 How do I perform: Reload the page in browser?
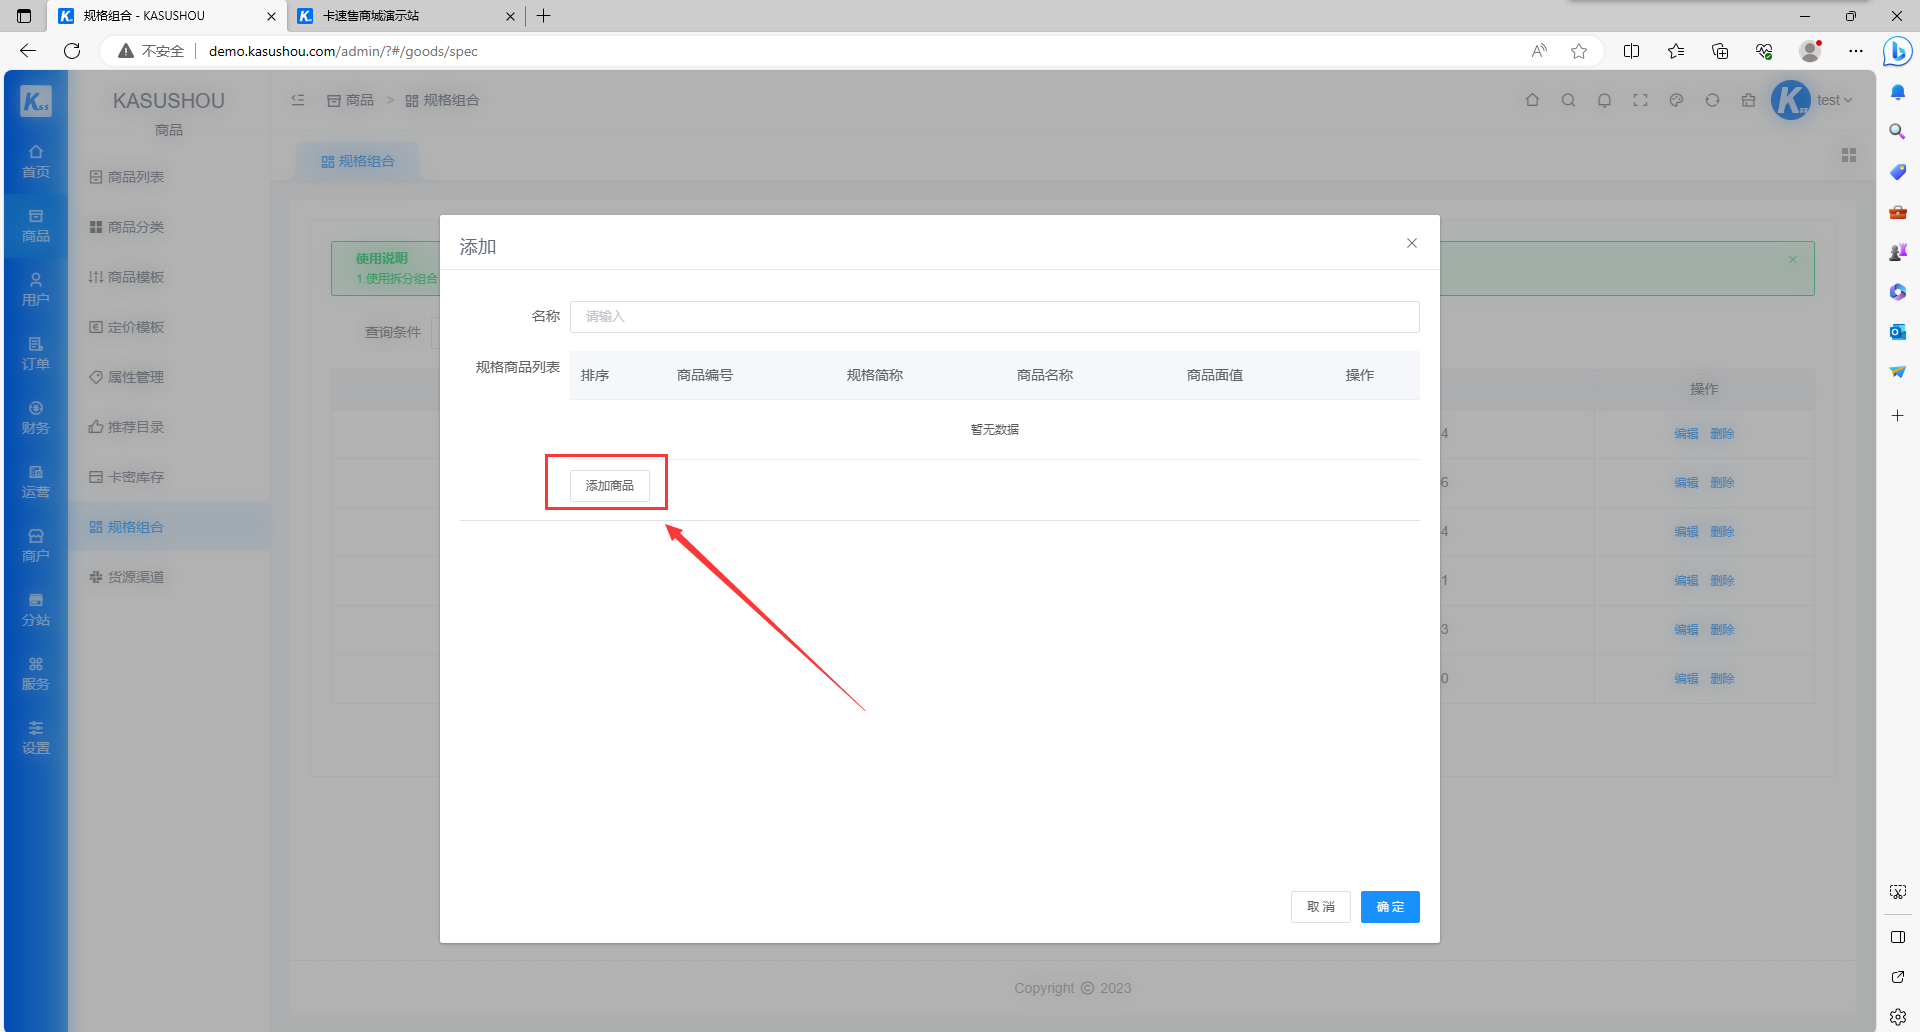coord(72,51)
